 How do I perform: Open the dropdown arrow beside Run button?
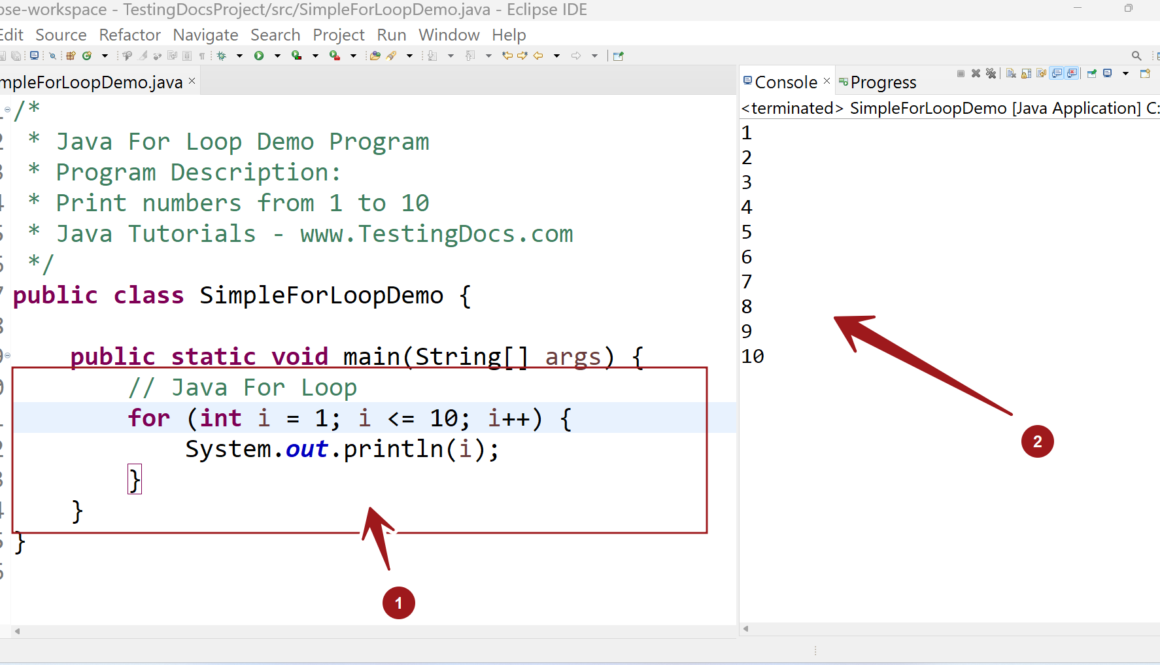pyautogui.click(x=277, y=56)
